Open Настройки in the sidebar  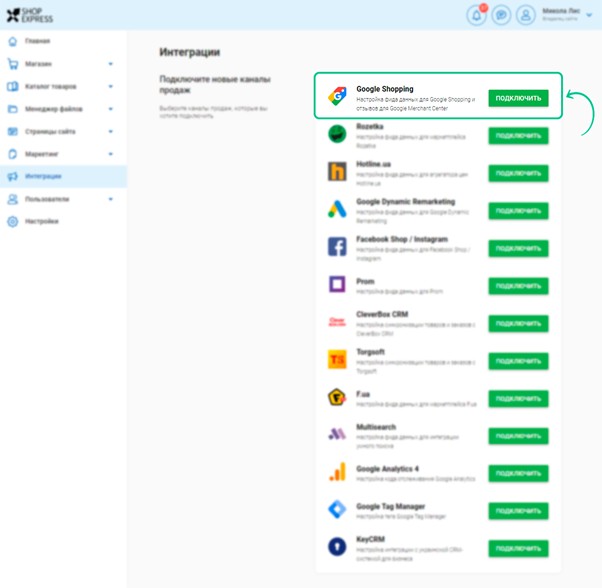(x=41, y=221)
